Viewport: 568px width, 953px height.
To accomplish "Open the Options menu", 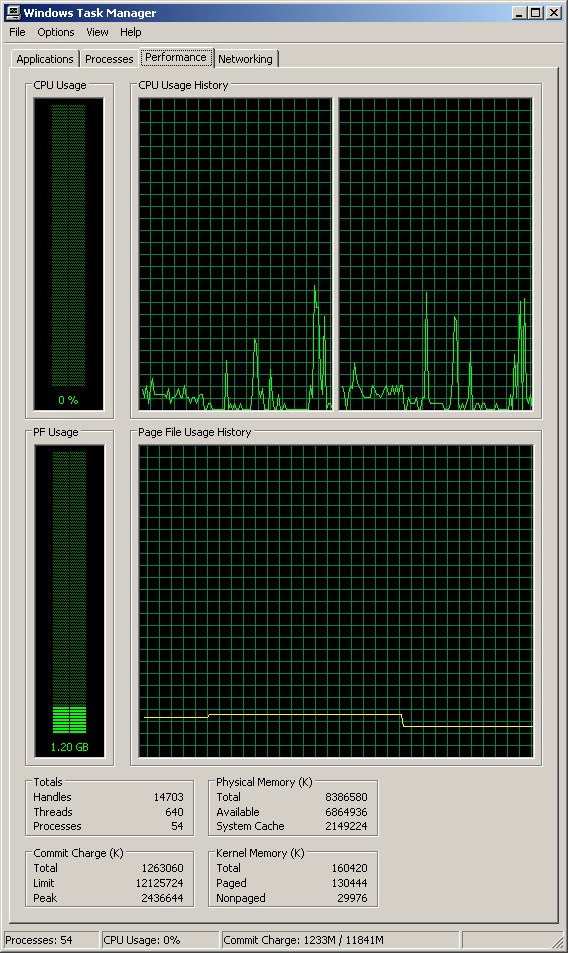I will point(56,32).
